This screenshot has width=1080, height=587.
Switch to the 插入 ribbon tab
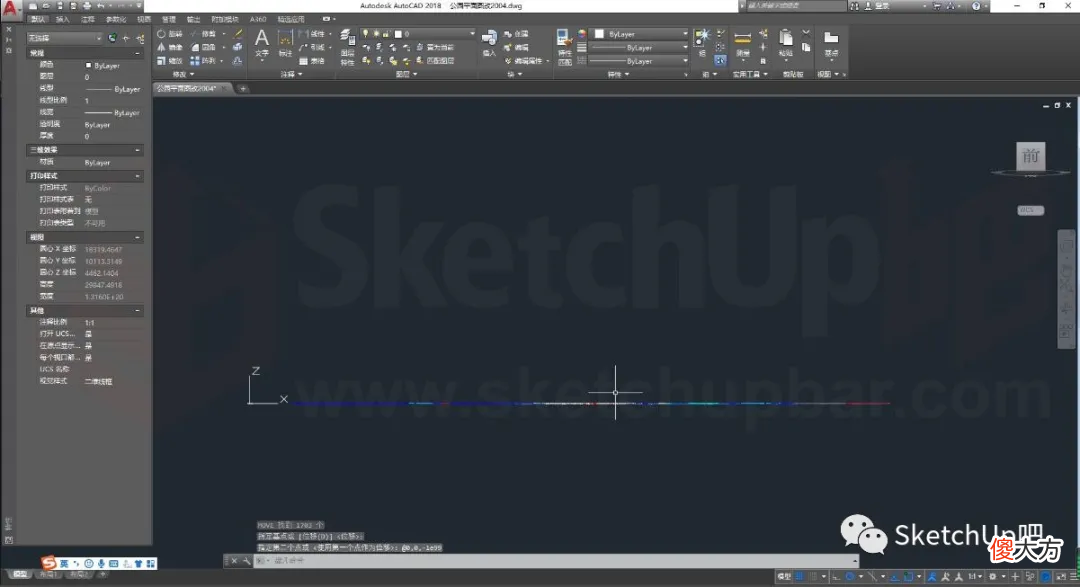pos(63,19)
